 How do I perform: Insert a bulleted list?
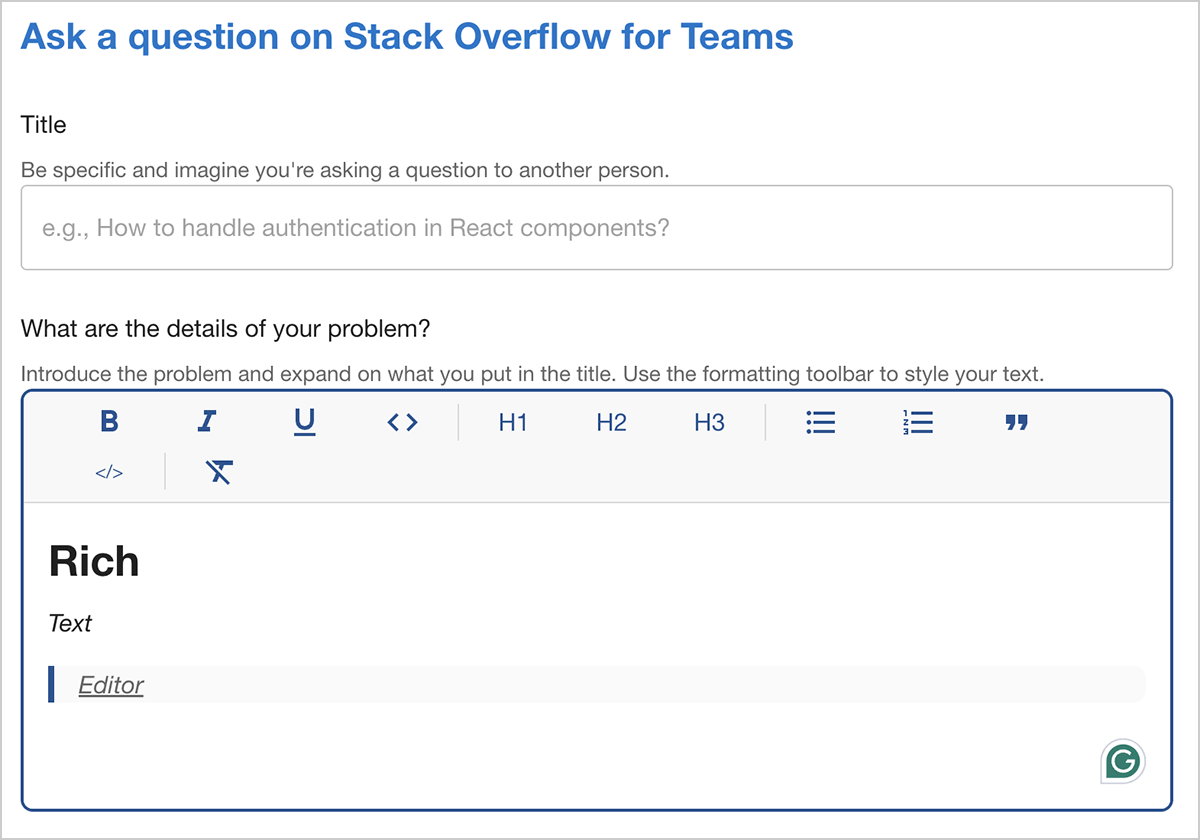point(820,422)
